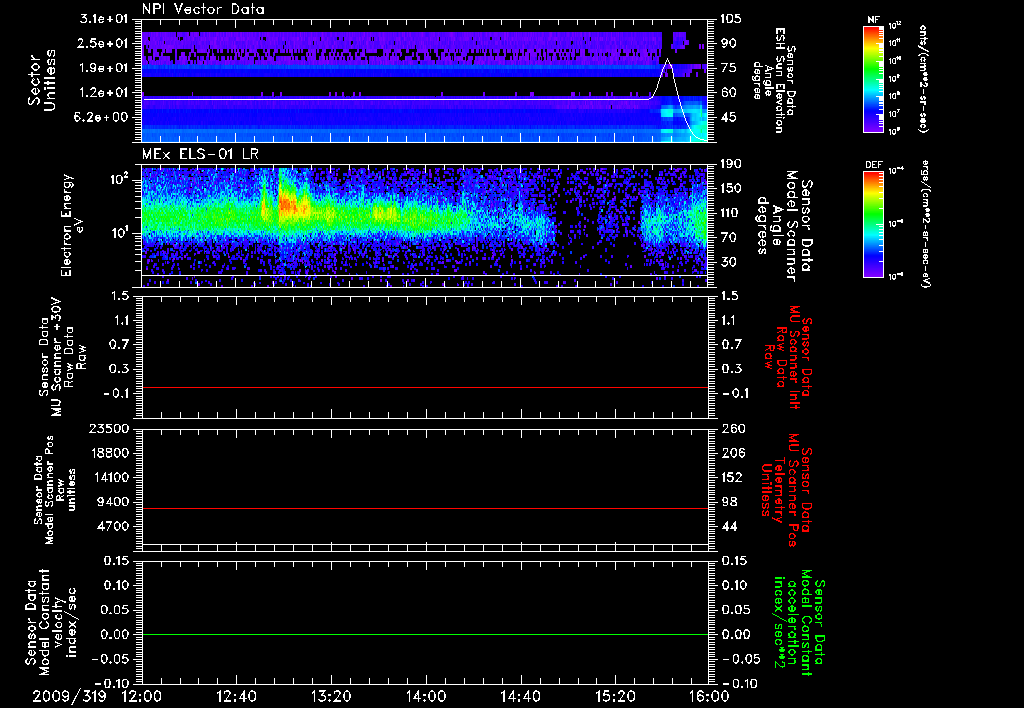Click the red MU Scanner Pos Telemetry label

pos(786,490)
